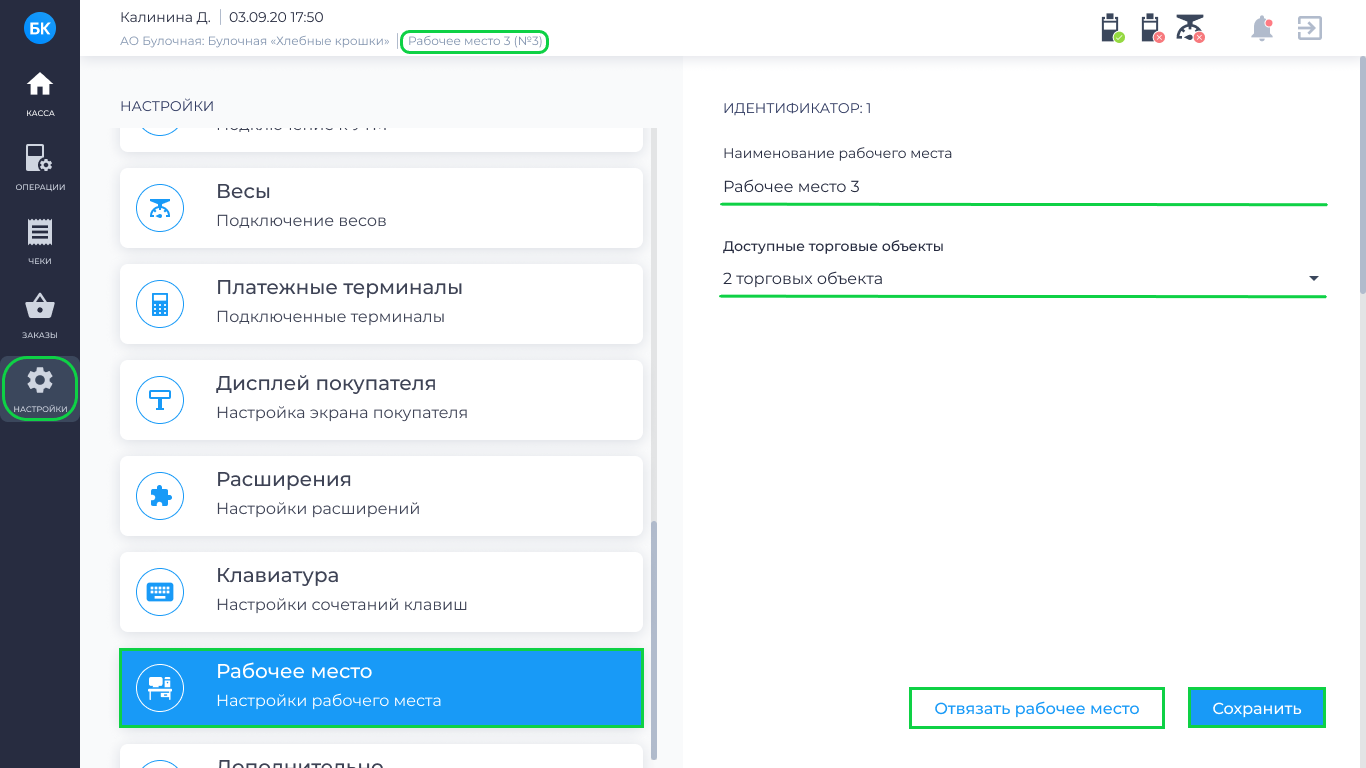Click Рабочее место 3 (№3) header label

tap(475, 41)
